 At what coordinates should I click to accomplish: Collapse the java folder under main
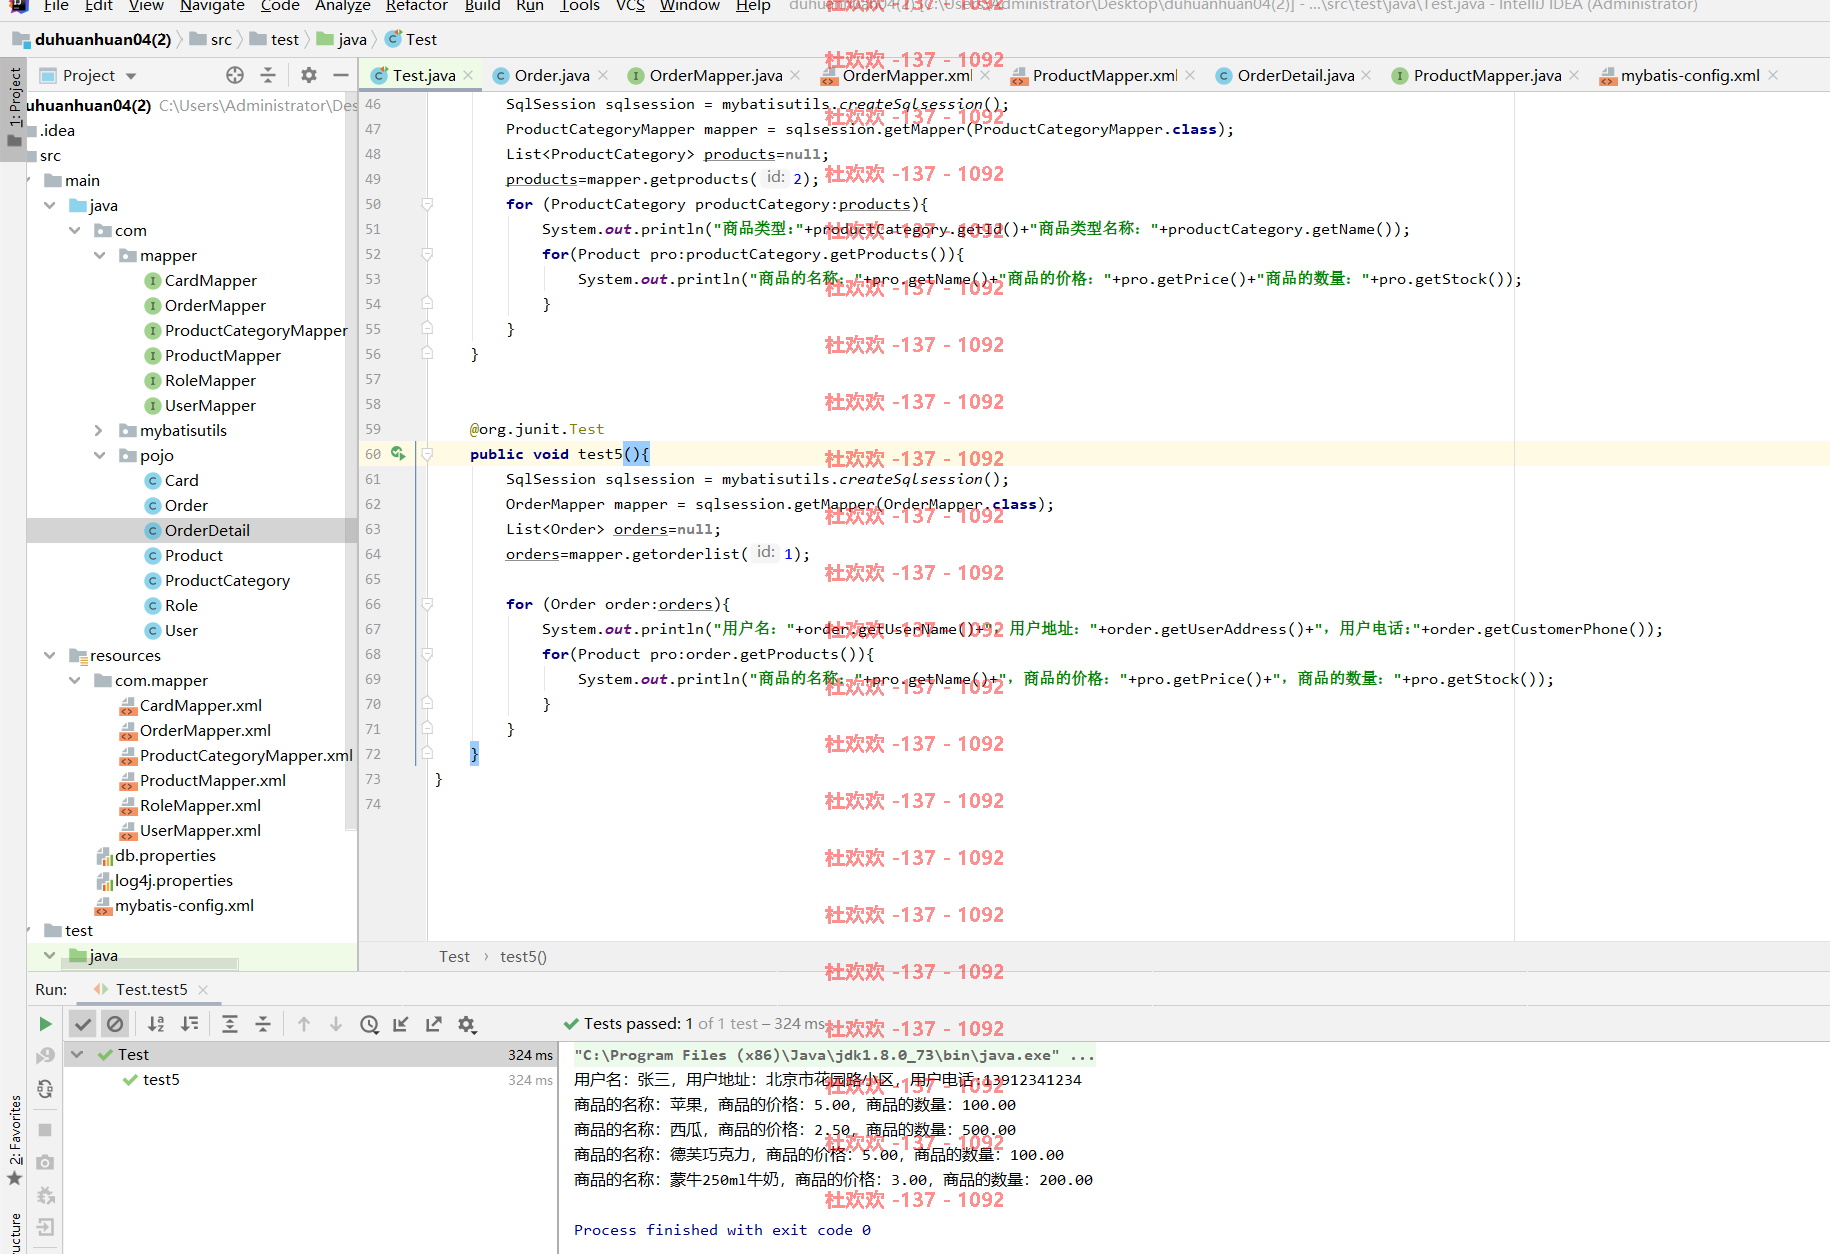(x=49, y=205)
